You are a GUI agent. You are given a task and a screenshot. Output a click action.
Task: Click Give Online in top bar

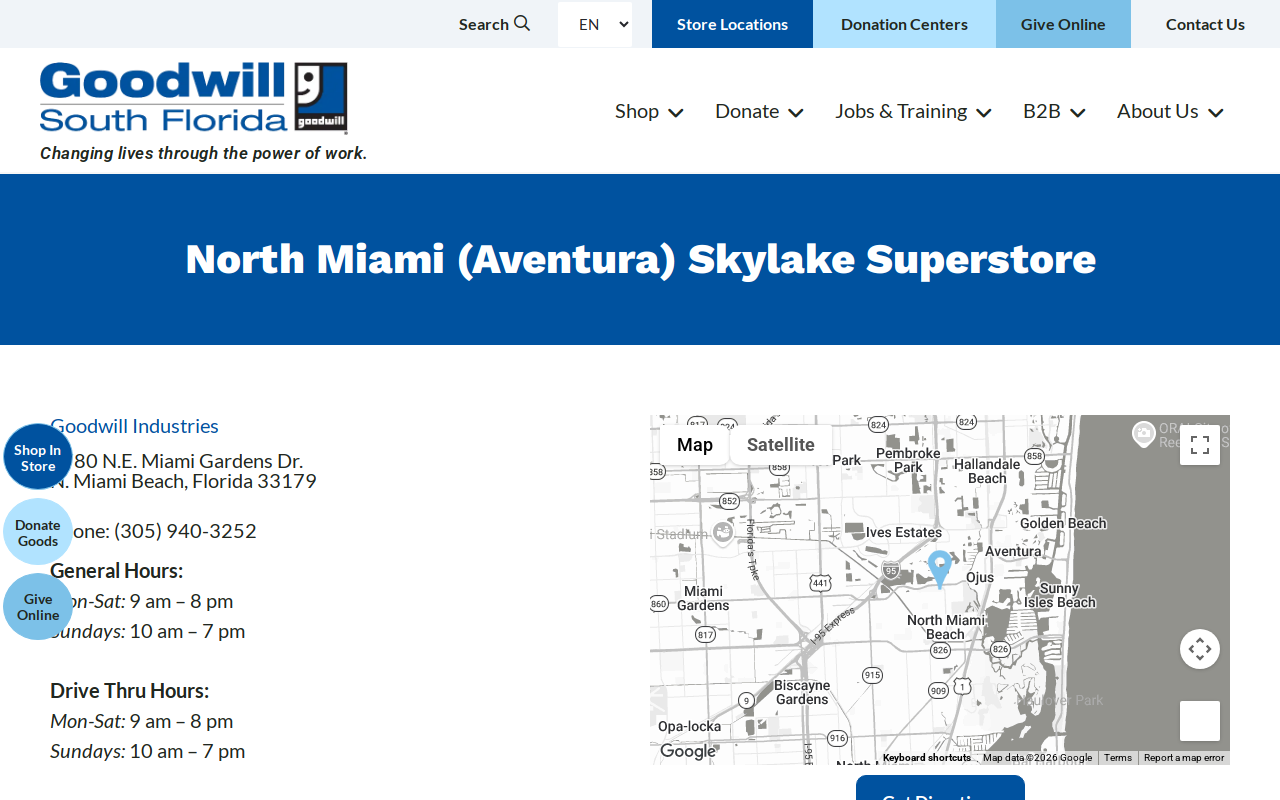1063,24
